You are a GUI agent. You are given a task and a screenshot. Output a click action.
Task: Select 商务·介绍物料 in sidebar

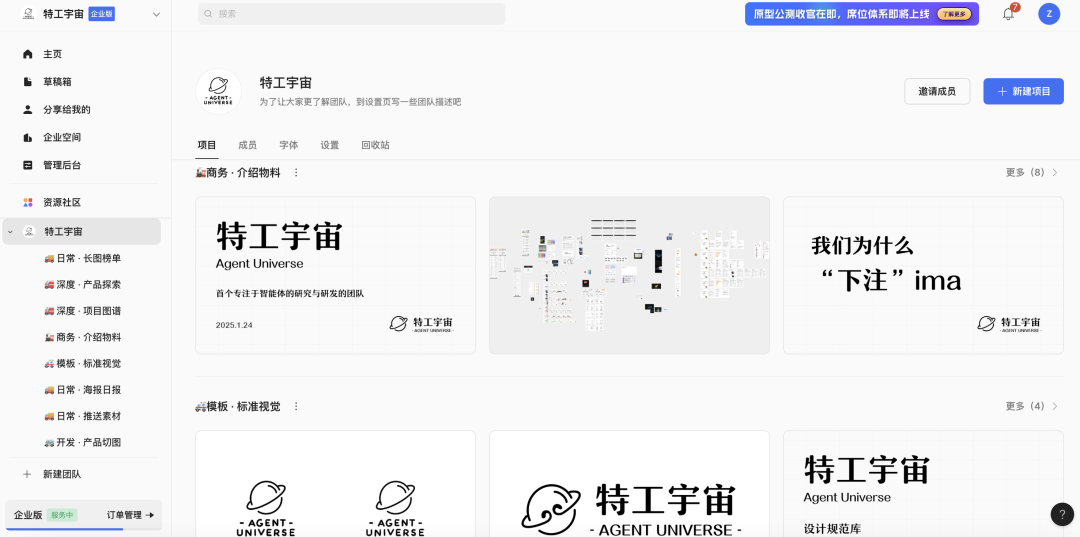click(x=83, y=337)
